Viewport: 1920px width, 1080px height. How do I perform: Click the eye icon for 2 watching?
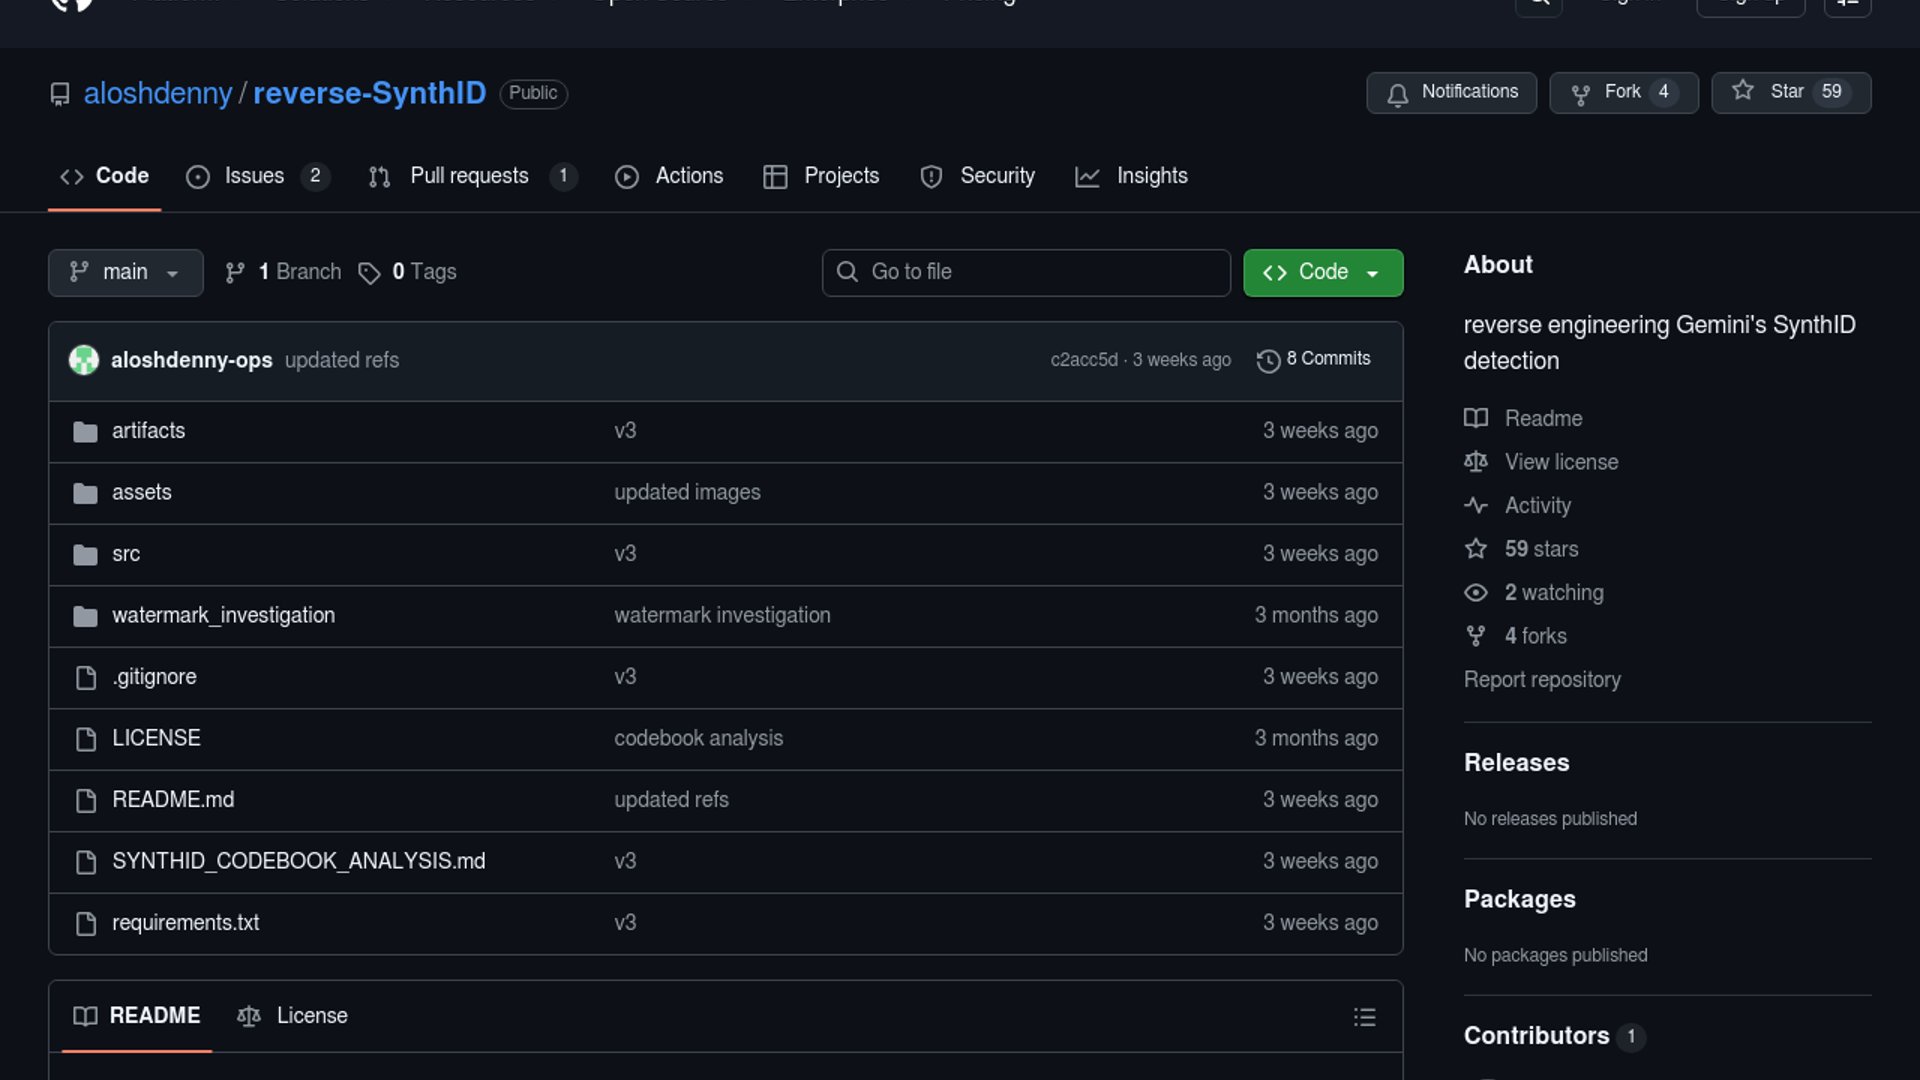1476,593
